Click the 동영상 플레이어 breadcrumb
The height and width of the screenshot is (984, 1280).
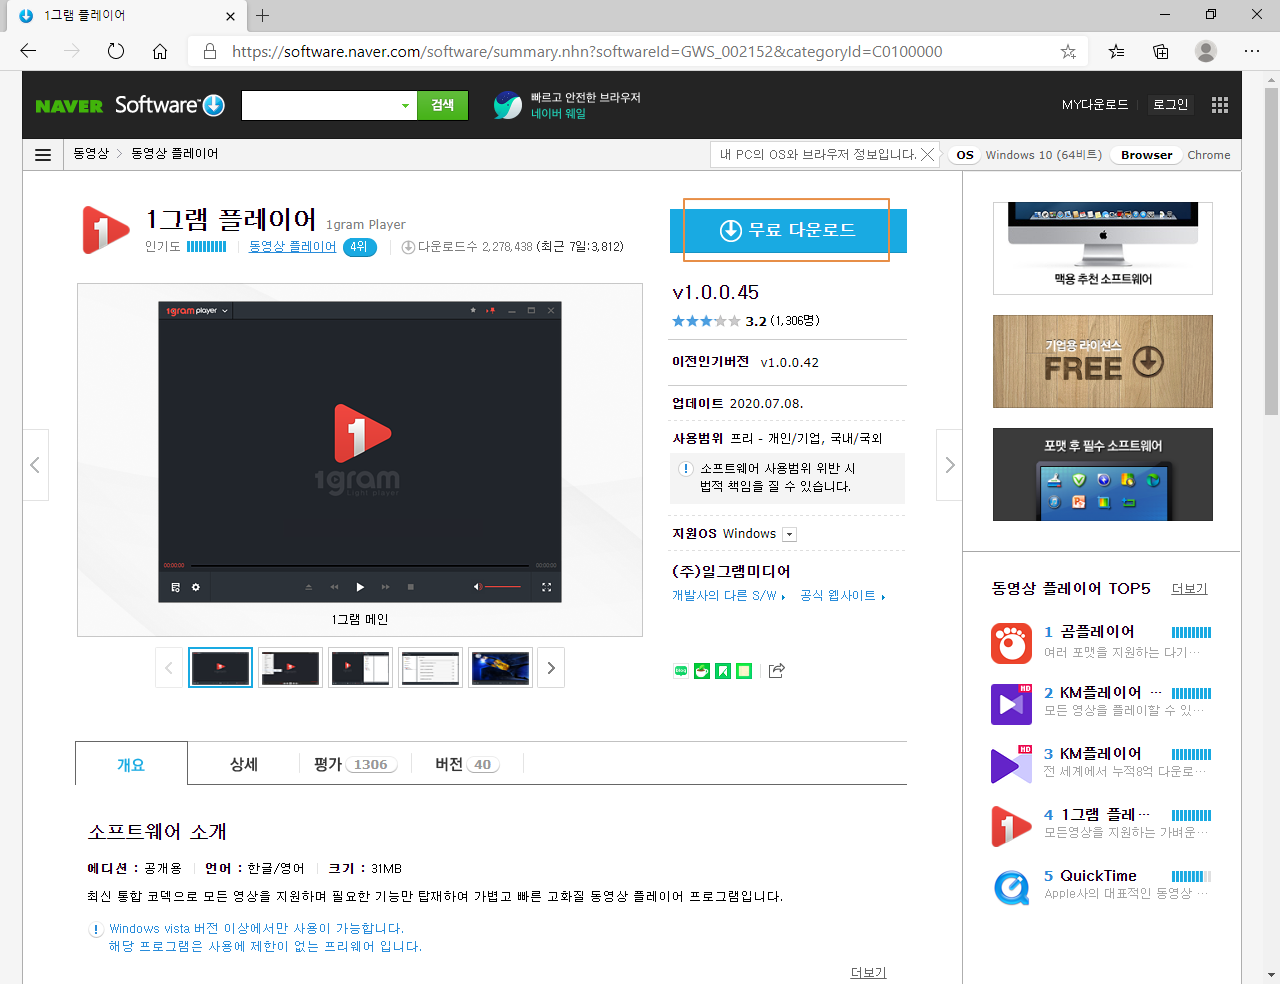click(174, 154)
